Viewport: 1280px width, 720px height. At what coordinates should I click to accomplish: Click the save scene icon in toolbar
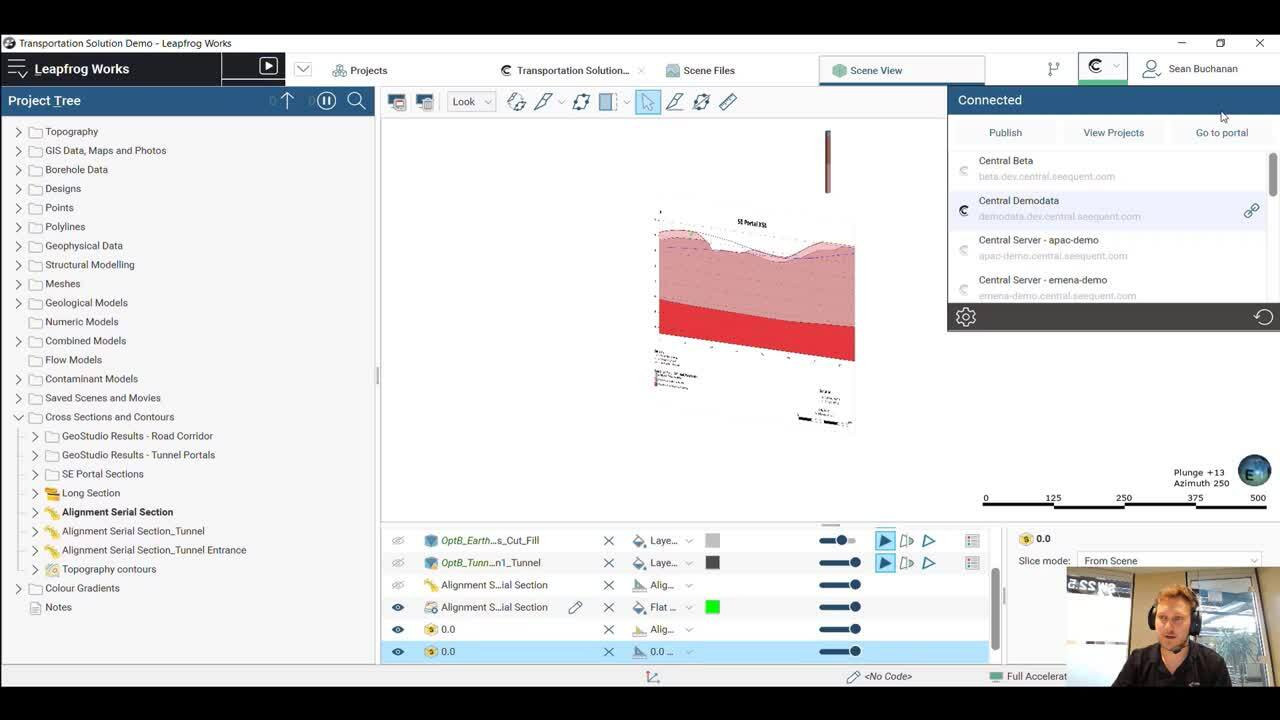pos(397,102)
